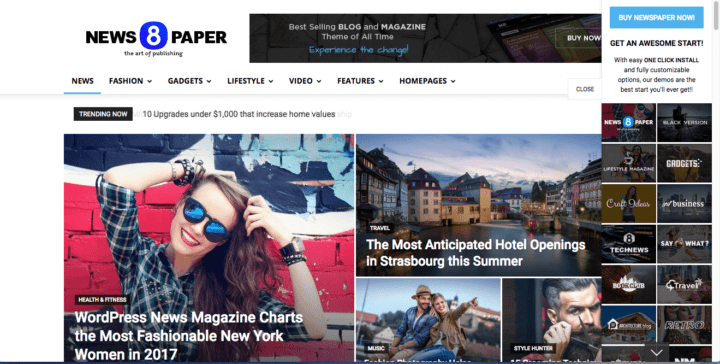The height and width of the screenshot is (364, 720).
Task: Click the STYLE HUNTER category tag
Action: [533, 348]
